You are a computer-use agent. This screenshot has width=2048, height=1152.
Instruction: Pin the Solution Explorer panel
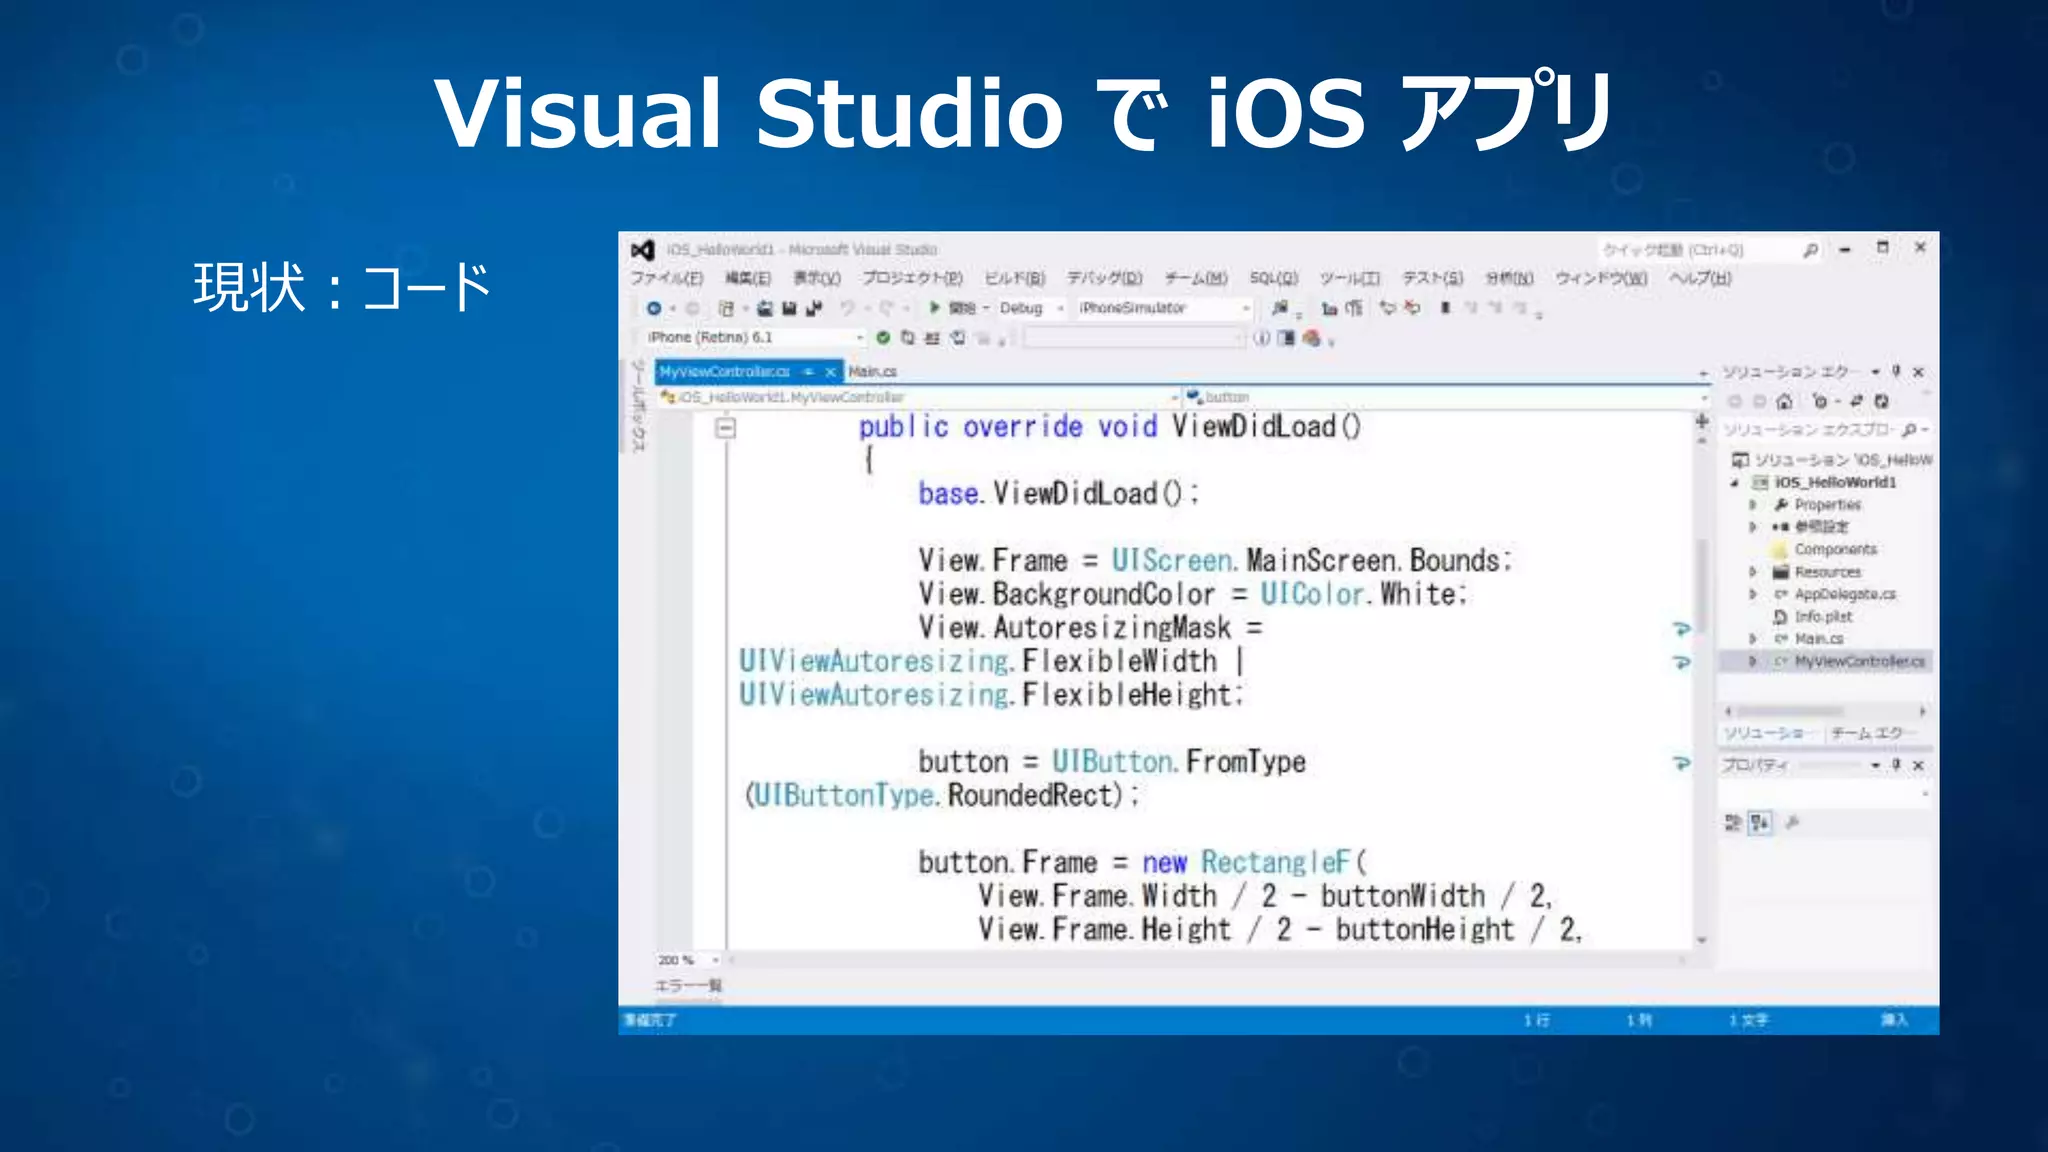coord(1896,371)
